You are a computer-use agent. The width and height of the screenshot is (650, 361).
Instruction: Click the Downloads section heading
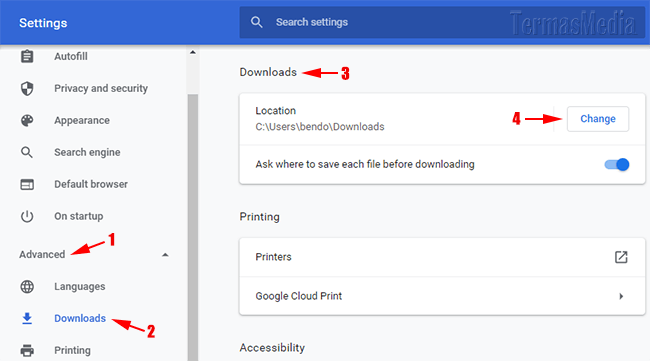tap(268, 72)
